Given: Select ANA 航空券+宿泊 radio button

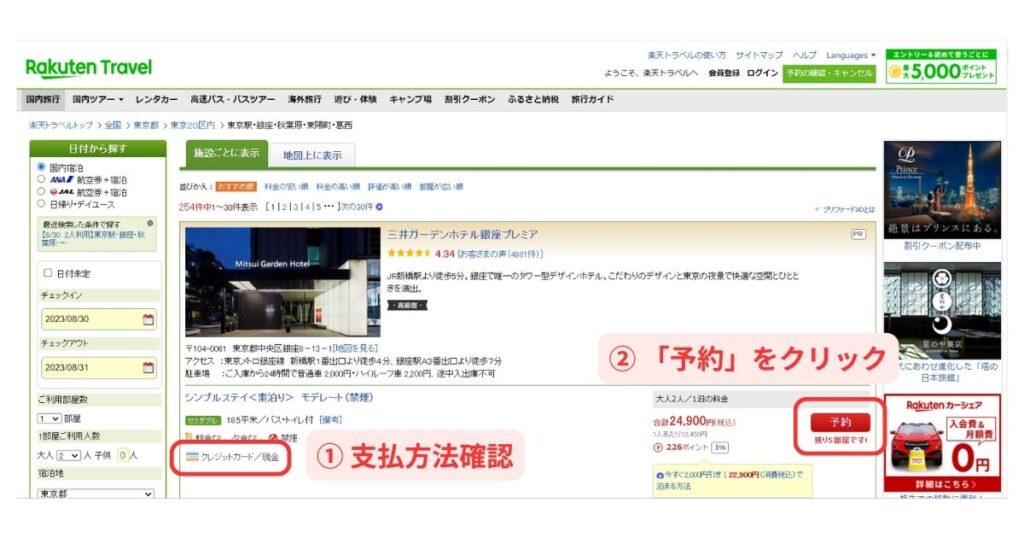Looking at the screenshot, I should pyautogui.click(x=41, y=179).
